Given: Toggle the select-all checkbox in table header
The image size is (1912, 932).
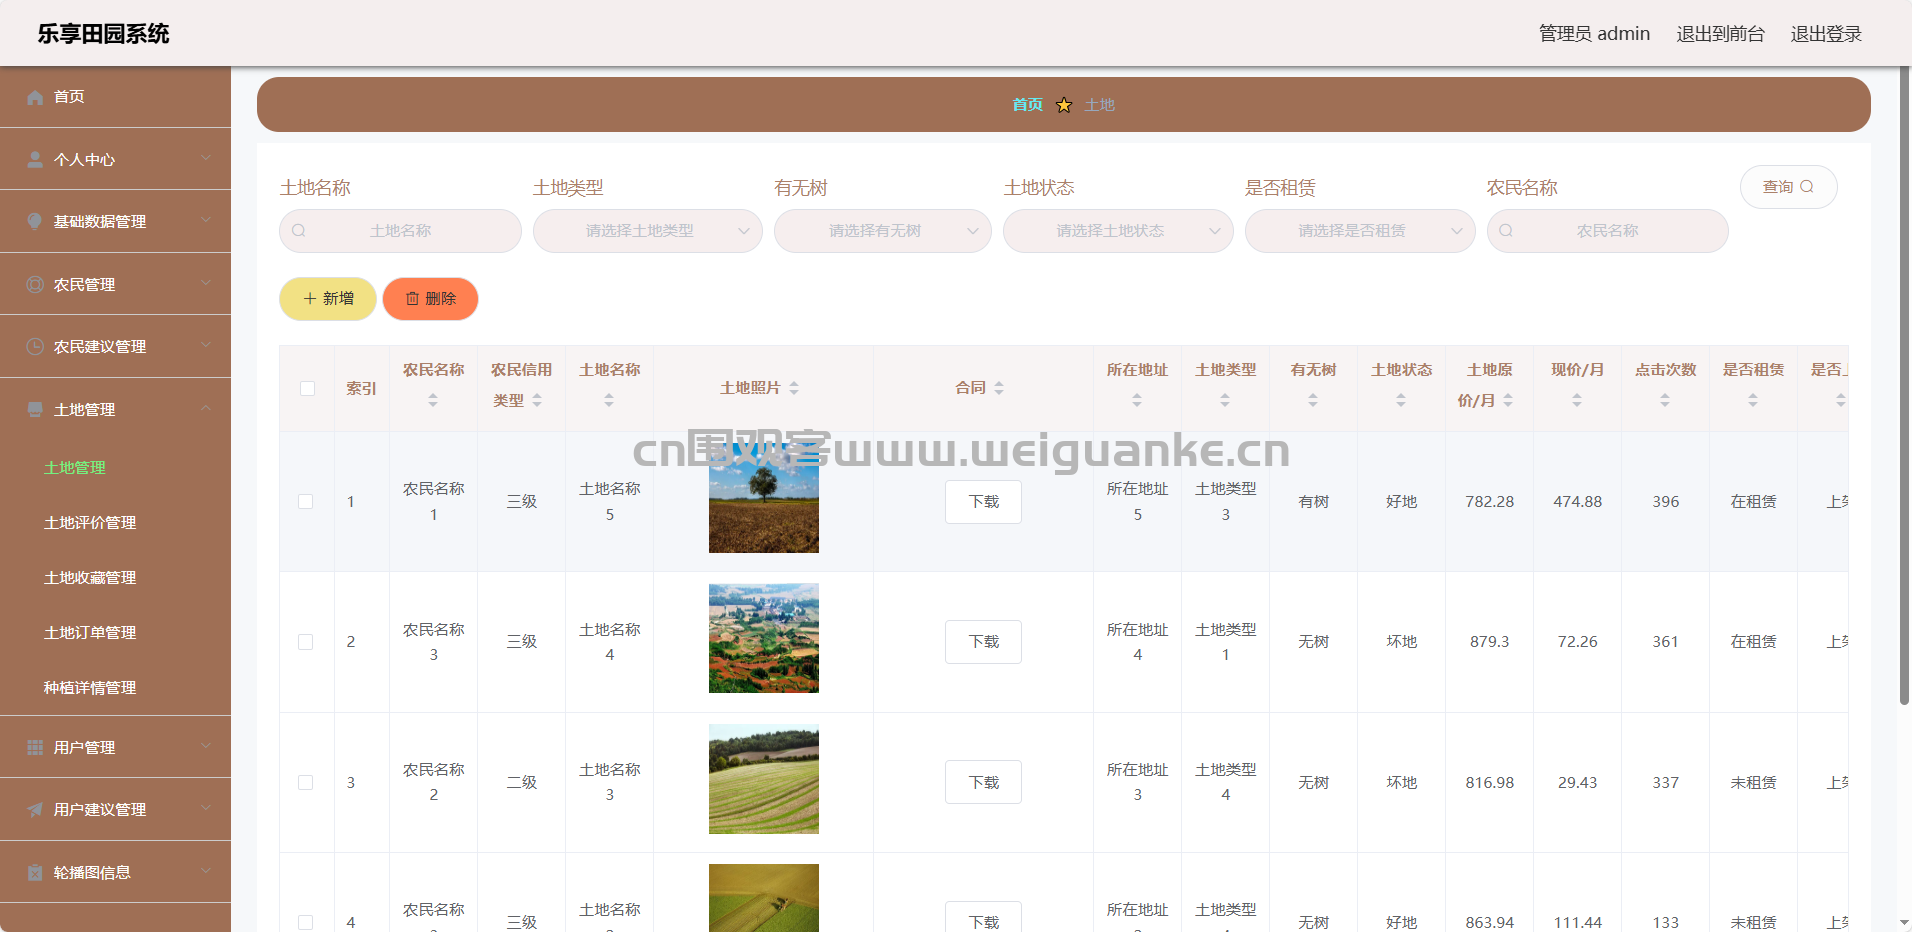Looking at the screenshot, I should coord(307,388).
